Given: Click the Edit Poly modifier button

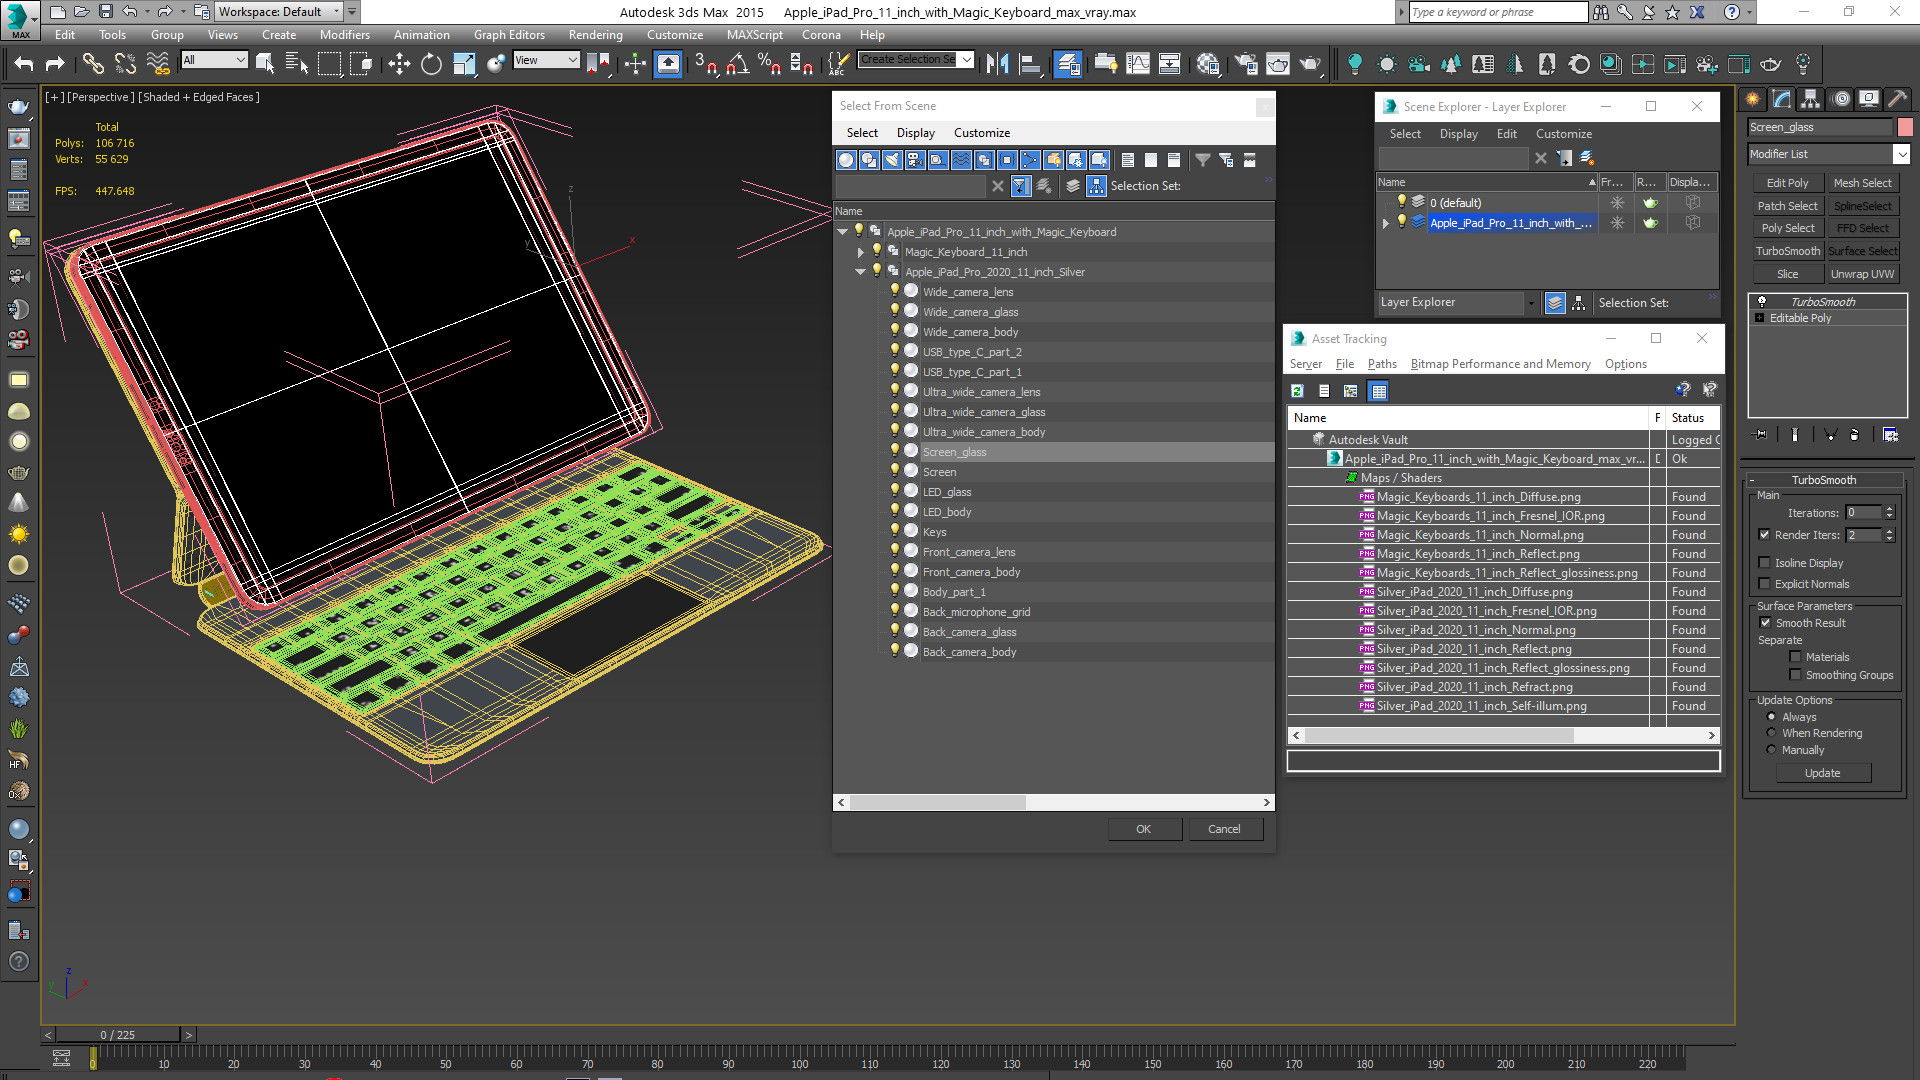Looking at the screenshot, I should point(1787,183).
